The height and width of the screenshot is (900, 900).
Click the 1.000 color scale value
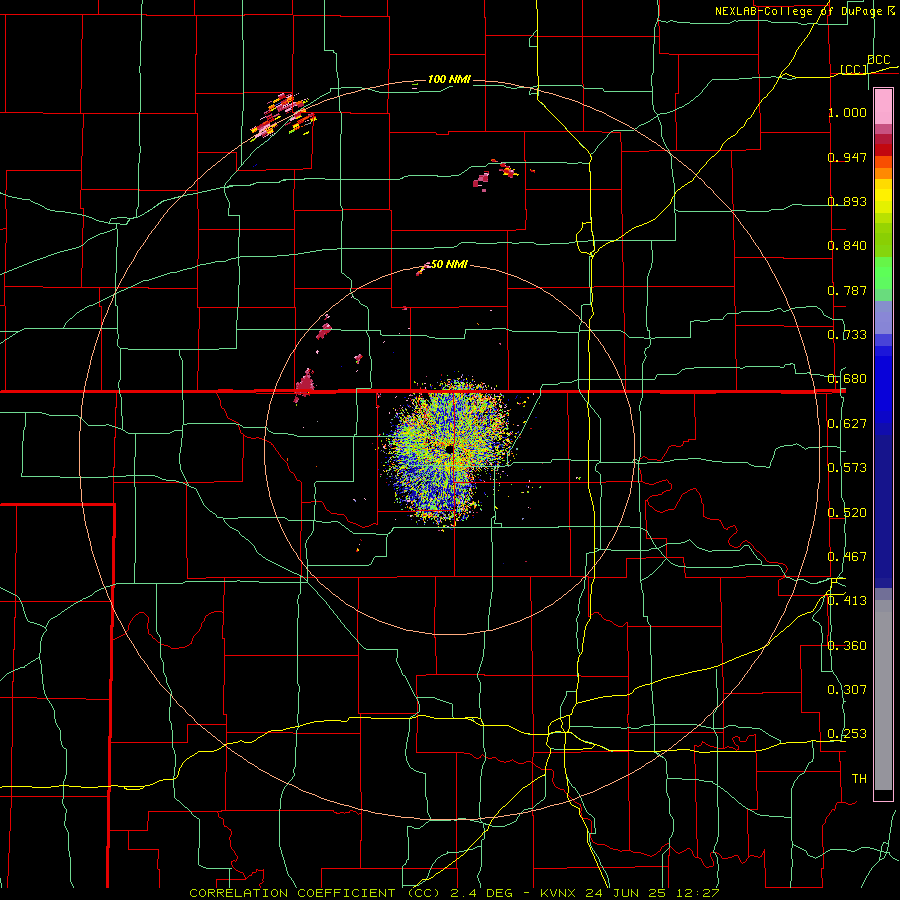[x=847, y=112]
